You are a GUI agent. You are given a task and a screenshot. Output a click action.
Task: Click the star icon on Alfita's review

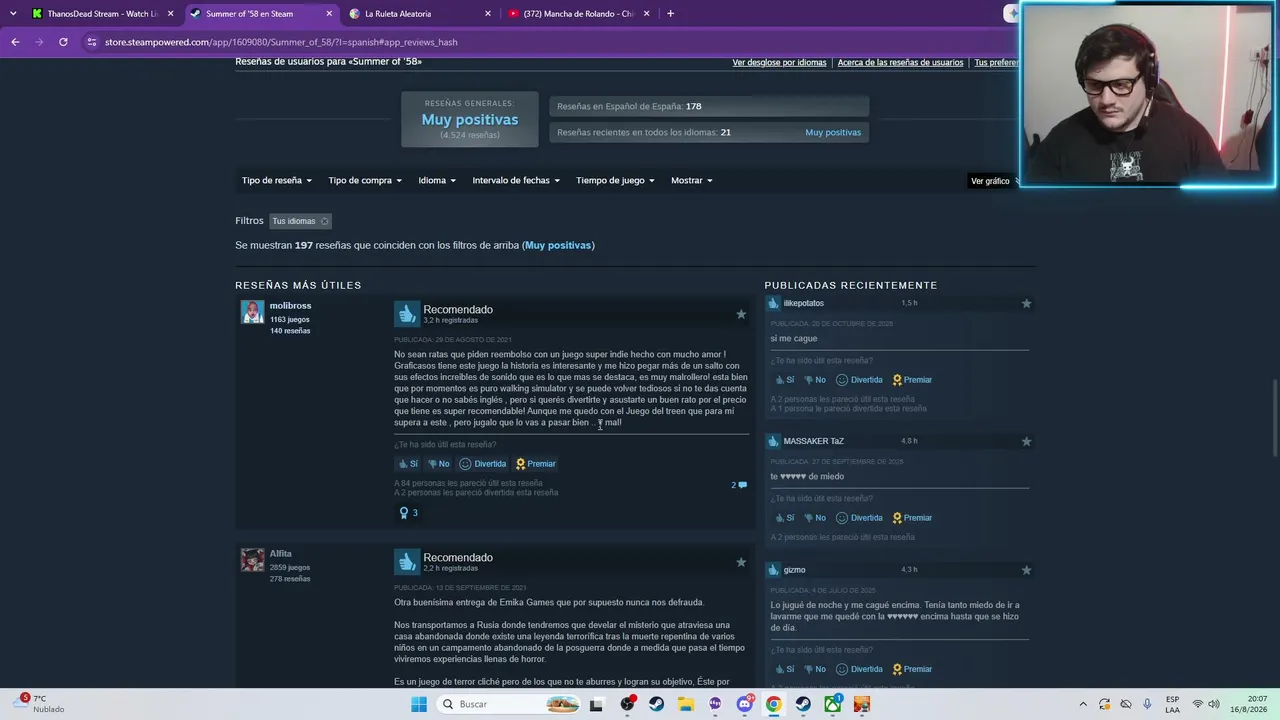coord(741,562)
